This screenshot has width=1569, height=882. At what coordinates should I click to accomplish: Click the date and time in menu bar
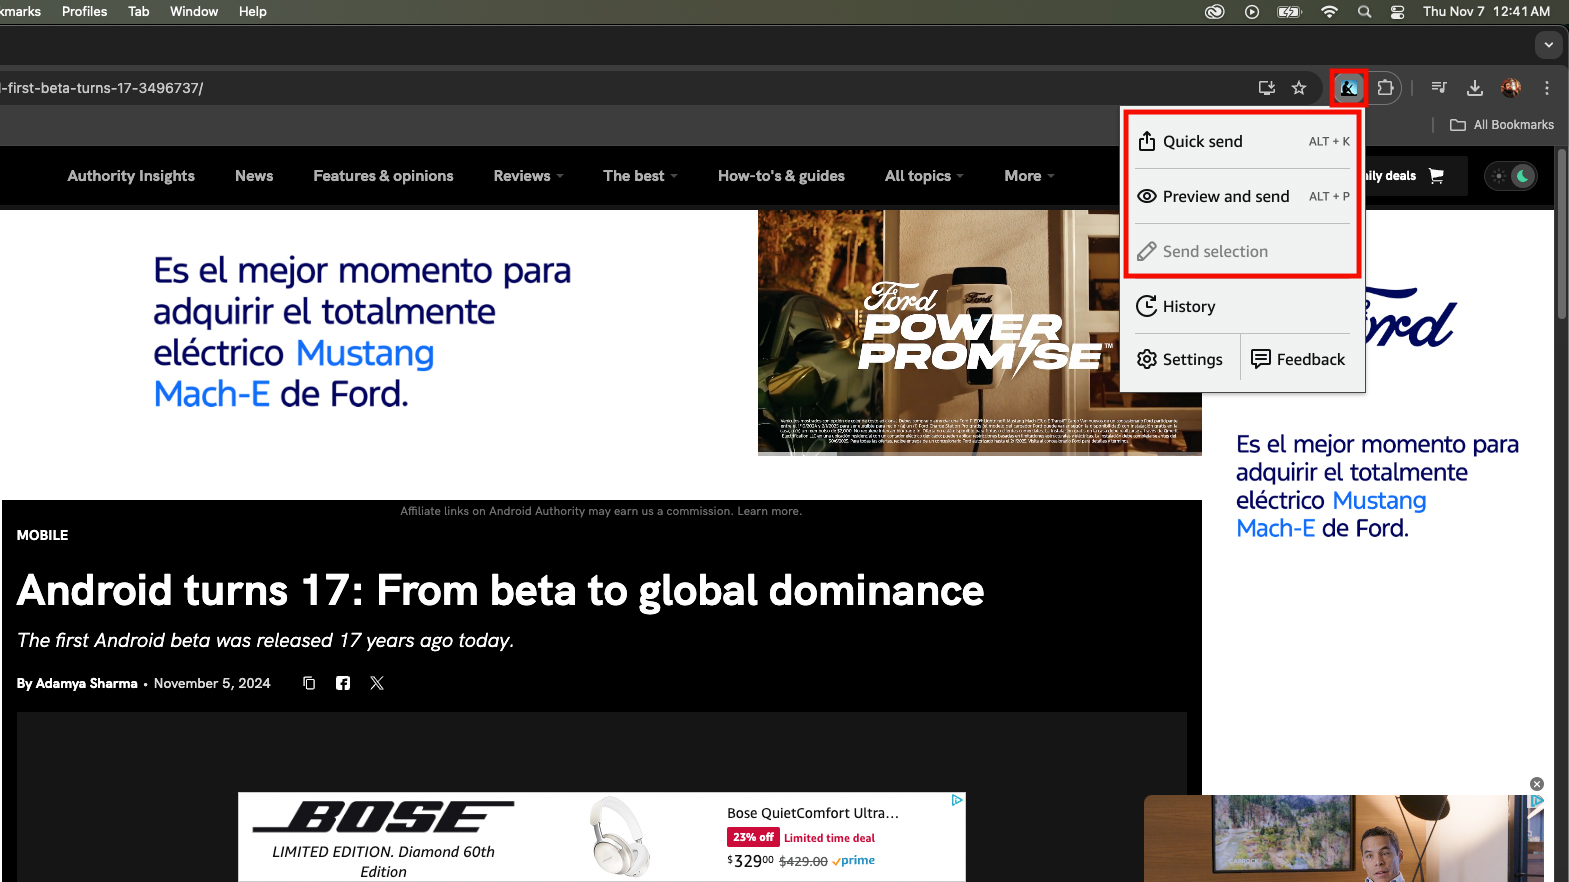(x=1486, y=11)
